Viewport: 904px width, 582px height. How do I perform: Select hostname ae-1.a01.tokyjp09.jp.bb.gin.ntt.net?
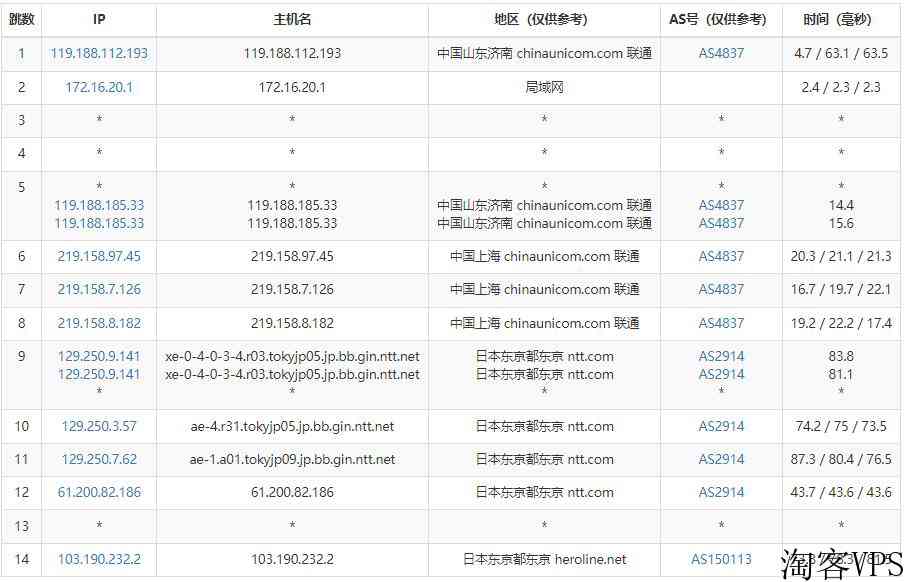click(292, 460)
